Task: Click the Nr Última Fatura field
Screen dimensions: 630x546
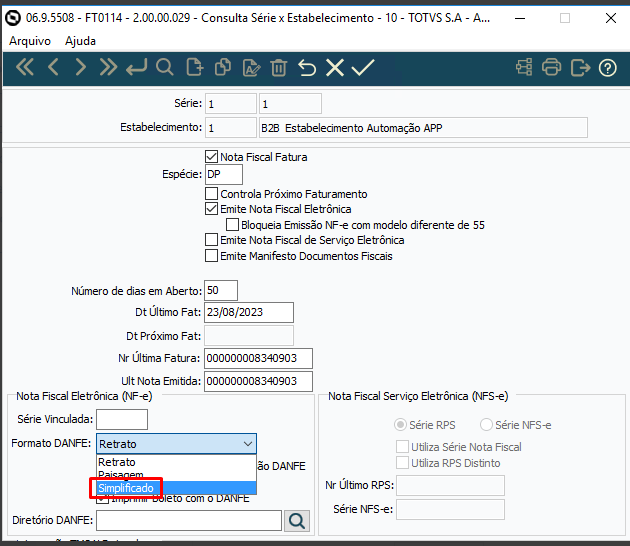Action: pyautogui.click(x=258, y=358)
